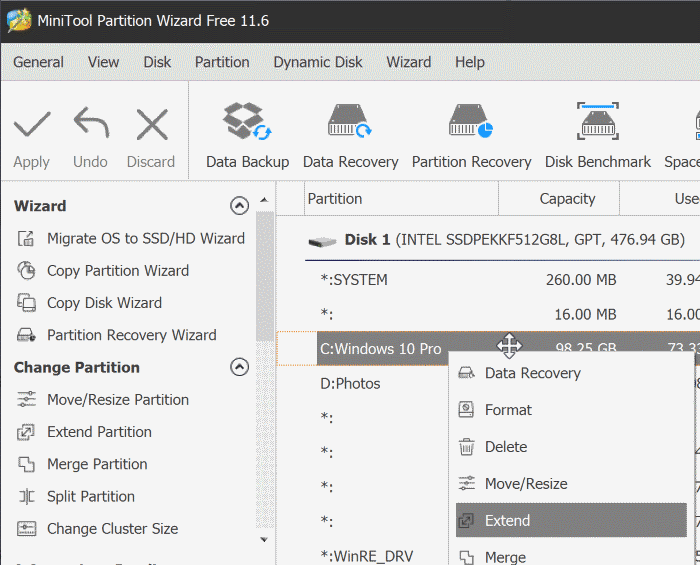Click Format icon in context menu
The width and height of the screenshot is (700, 565).
pos(466,409)
